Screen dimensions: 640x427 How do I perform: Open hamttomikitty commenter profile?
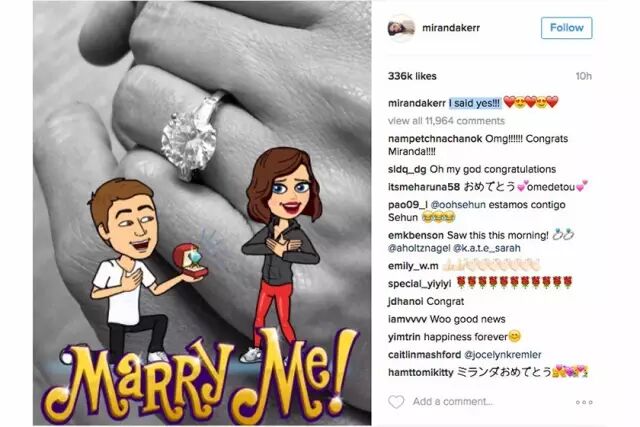click(x=420, y=372)
